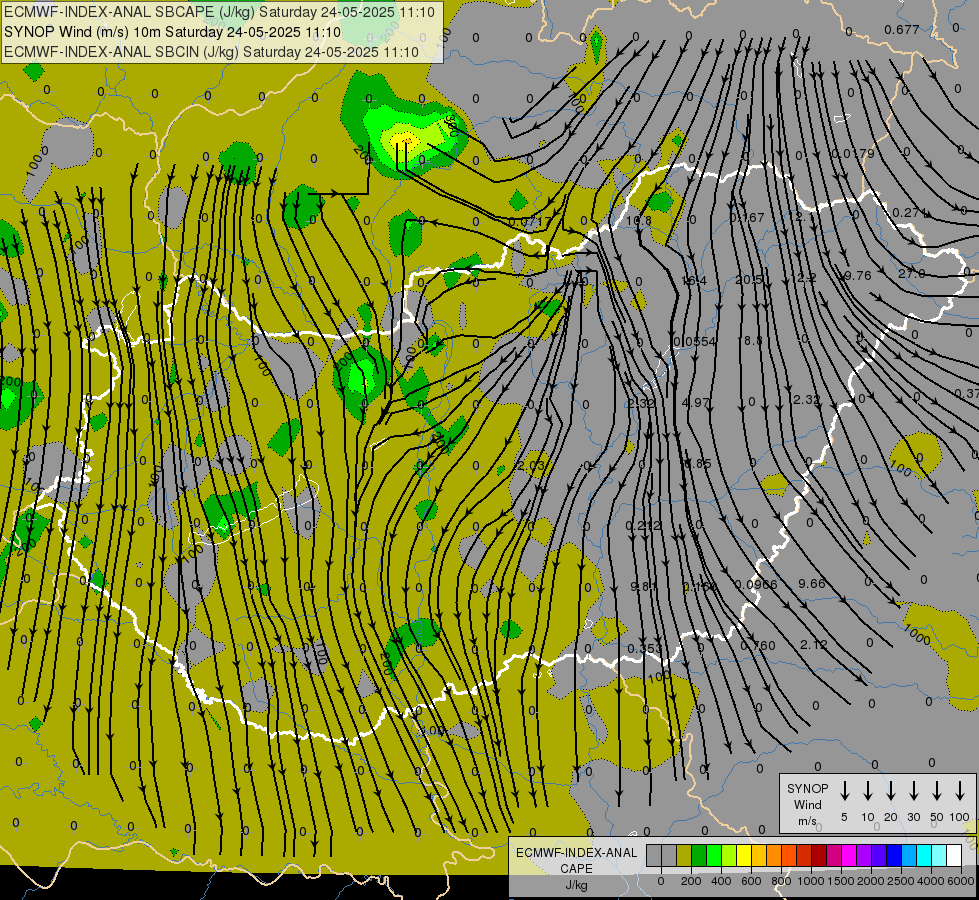This screenshot has width=979, height=900.
Task: Click the SBCIN title line
Action: coord(211,52)
